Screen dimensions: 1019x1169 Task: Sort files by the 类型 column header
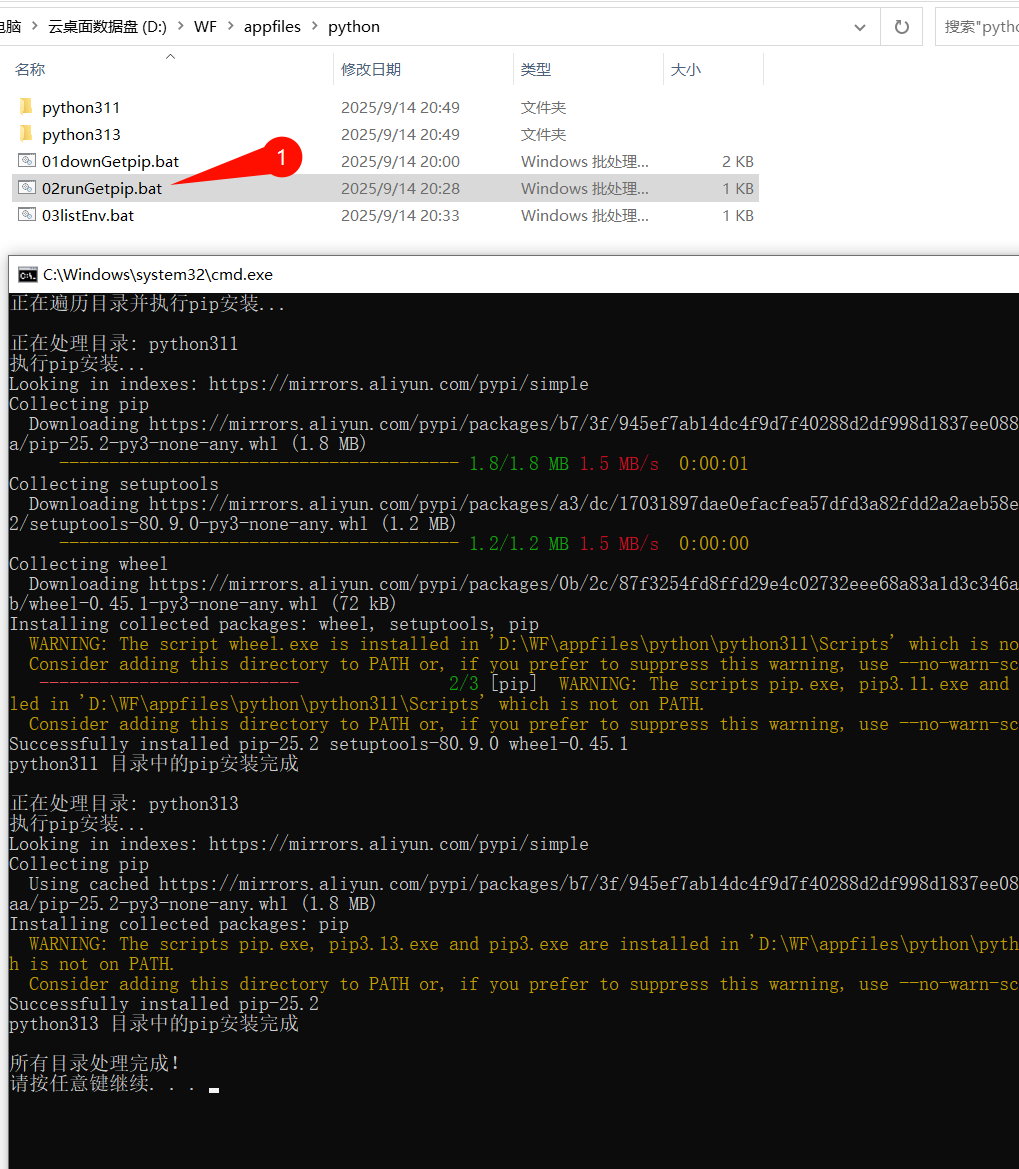pyautogui.click(x=536, y=69)
